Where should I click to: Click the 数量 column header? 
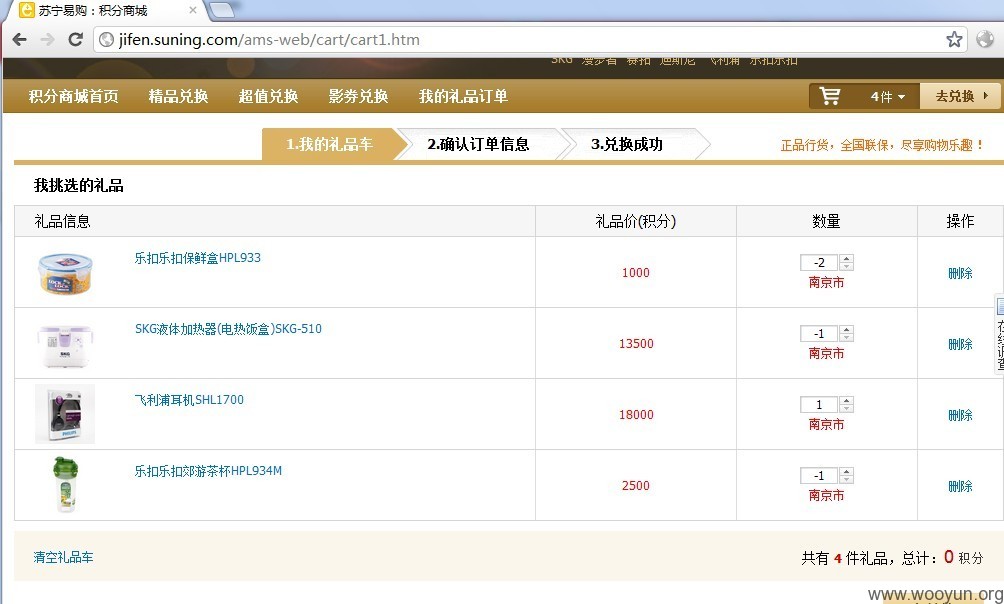click(x=826, y=222)
